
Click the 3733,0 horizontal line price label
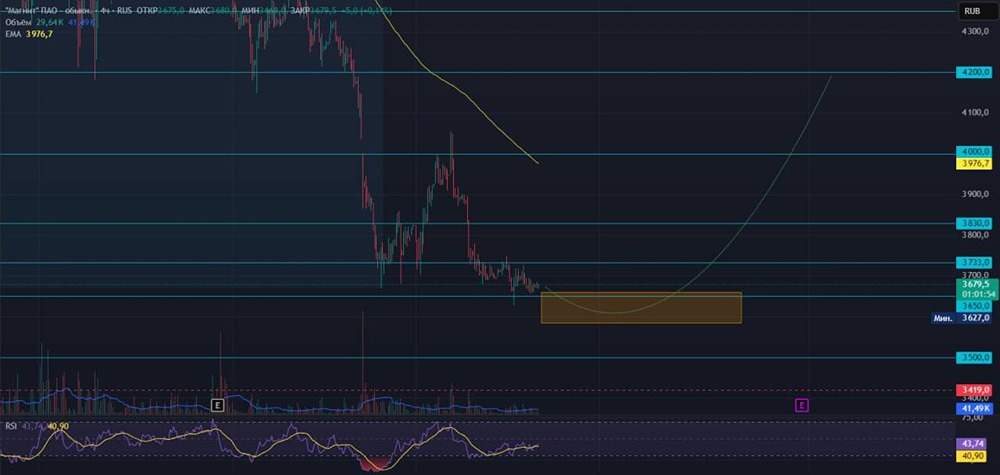pos(974,263)
